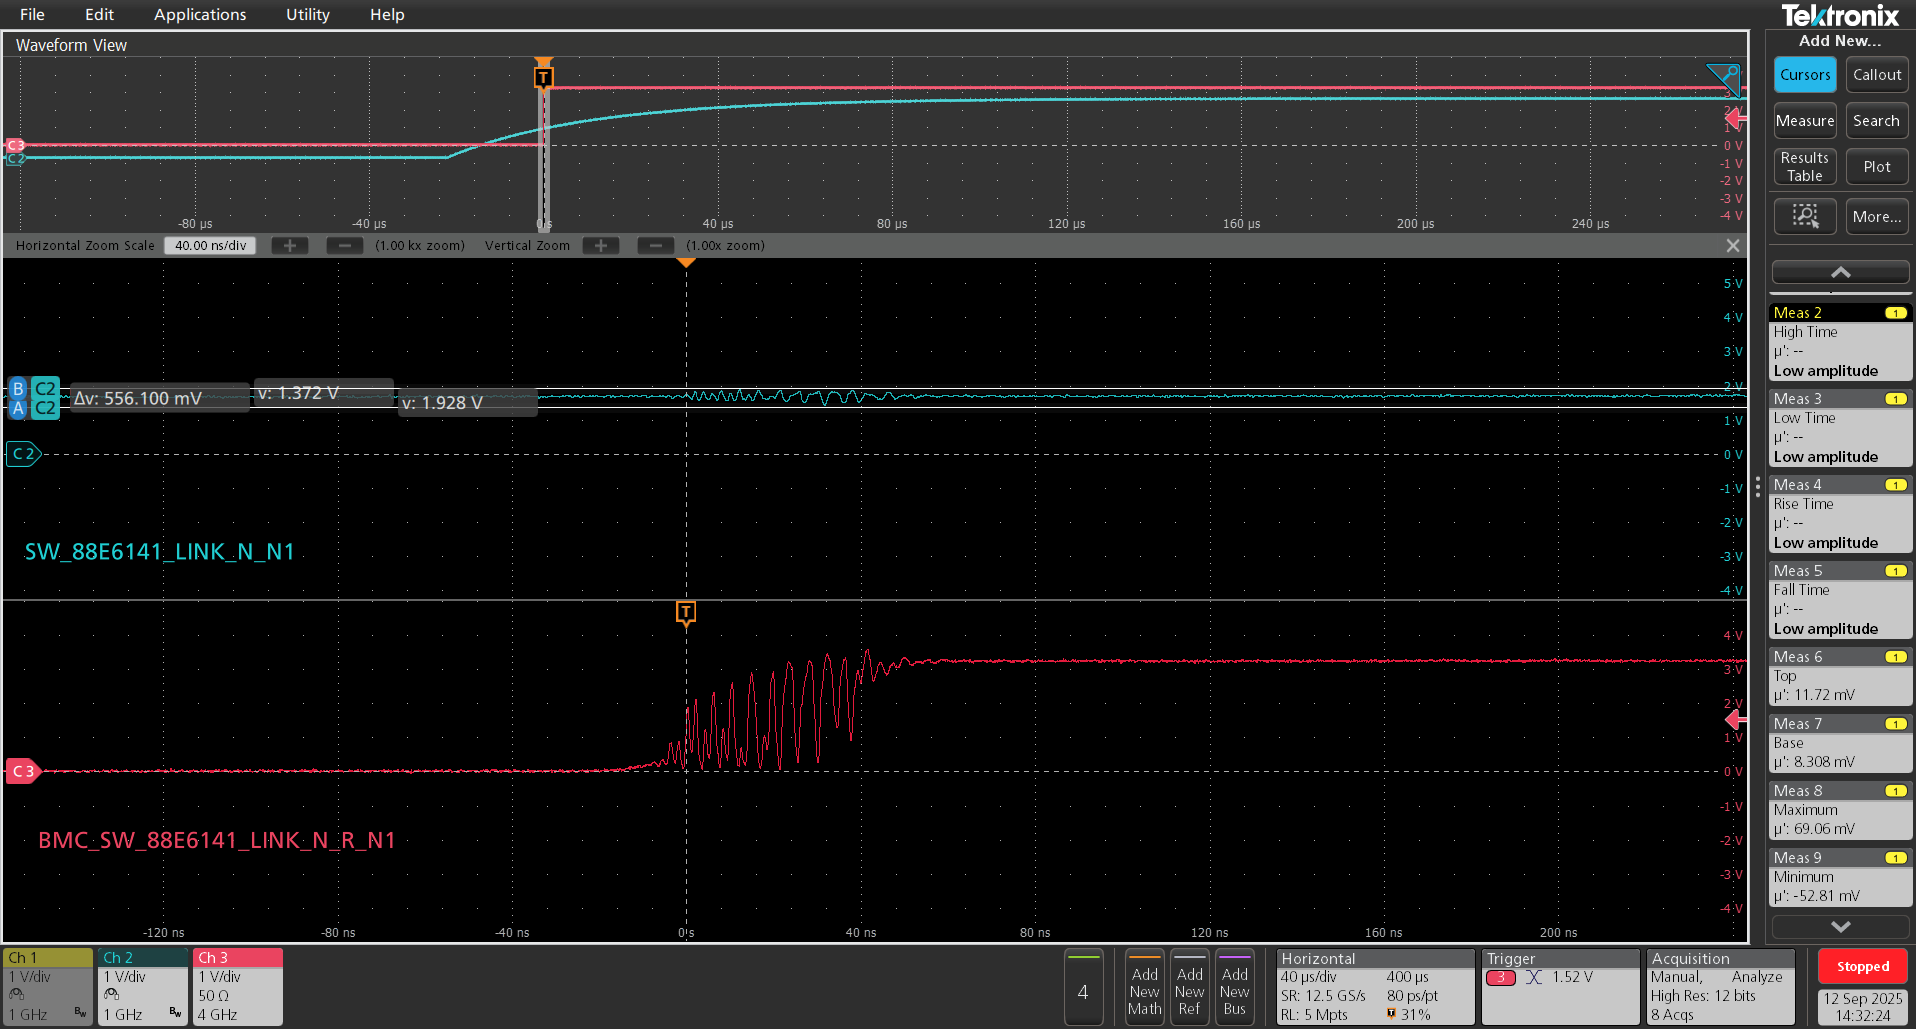
Task: Select the Meas 9 Minimum badge
Action: pyautogui.click(x=1840, y=877)
